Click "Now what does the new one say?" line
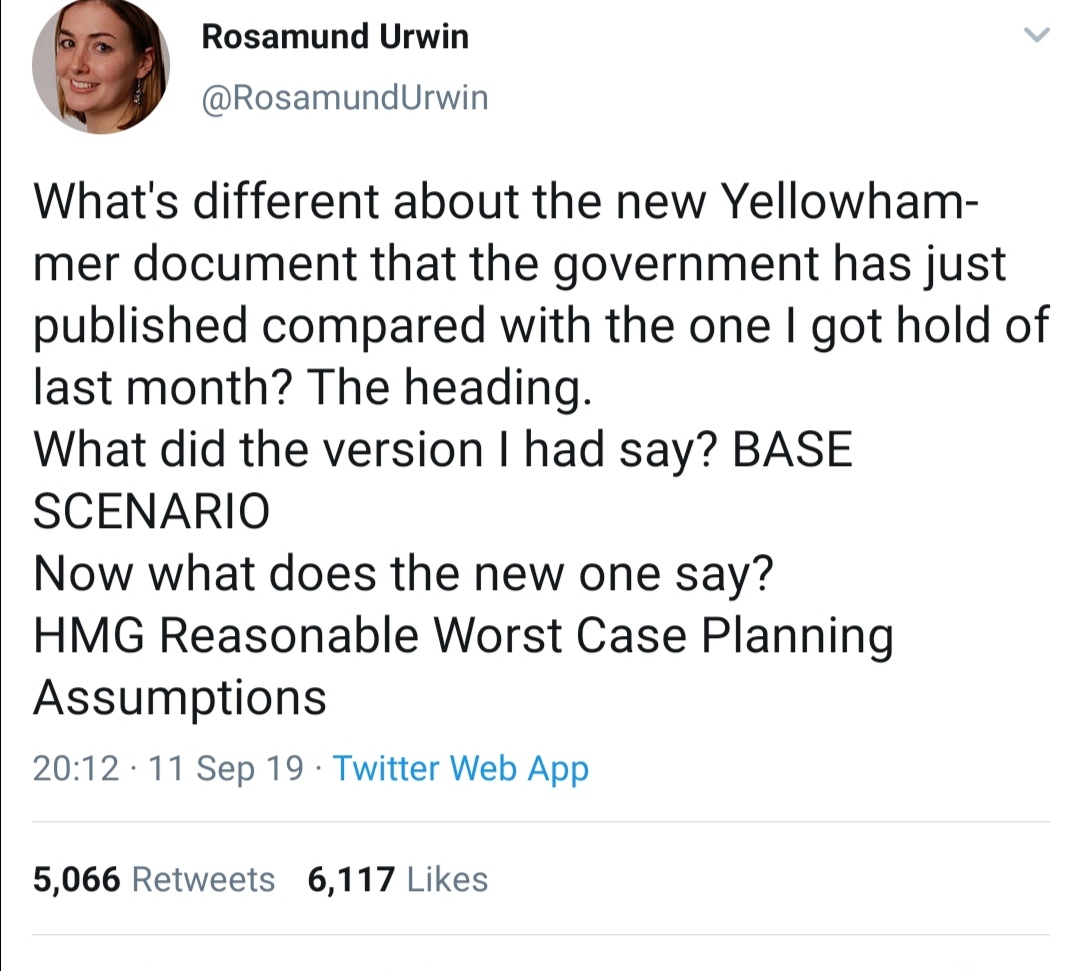The height and width of the screenshot is (971, 1080). tap(404, 574)
